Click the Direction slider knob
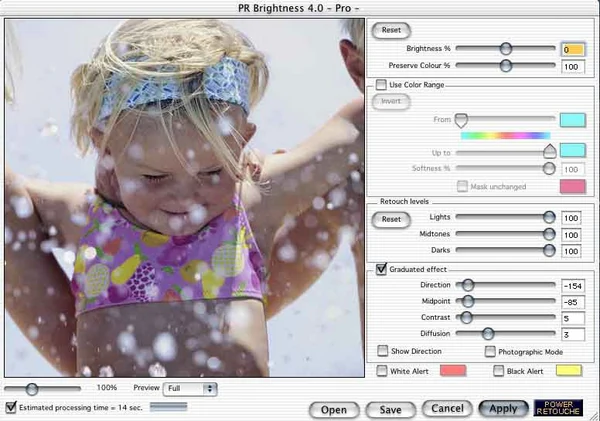 pyautogui.click(x=468, y=285)
